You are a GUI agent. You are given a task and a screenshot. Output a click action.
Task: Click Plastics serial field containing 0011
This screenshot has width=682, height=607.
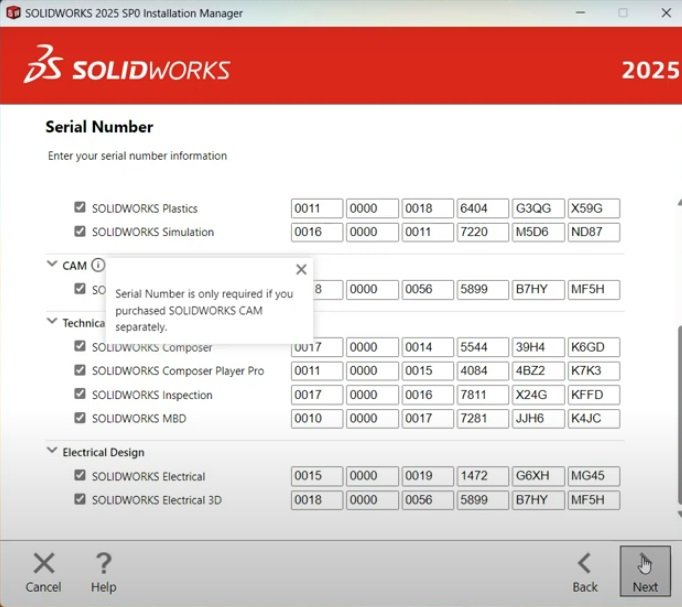317,209
